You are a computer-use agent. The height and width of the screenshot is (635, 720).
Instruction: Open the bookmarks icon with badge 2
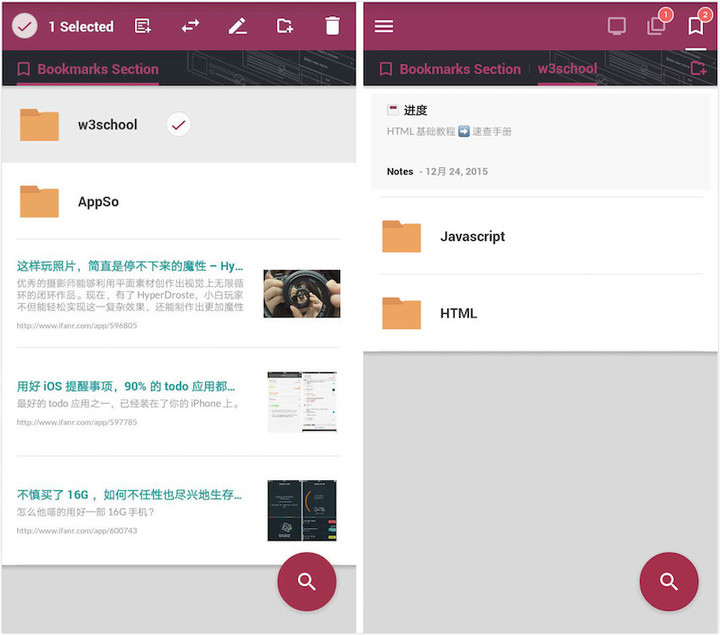coord(696,26)
